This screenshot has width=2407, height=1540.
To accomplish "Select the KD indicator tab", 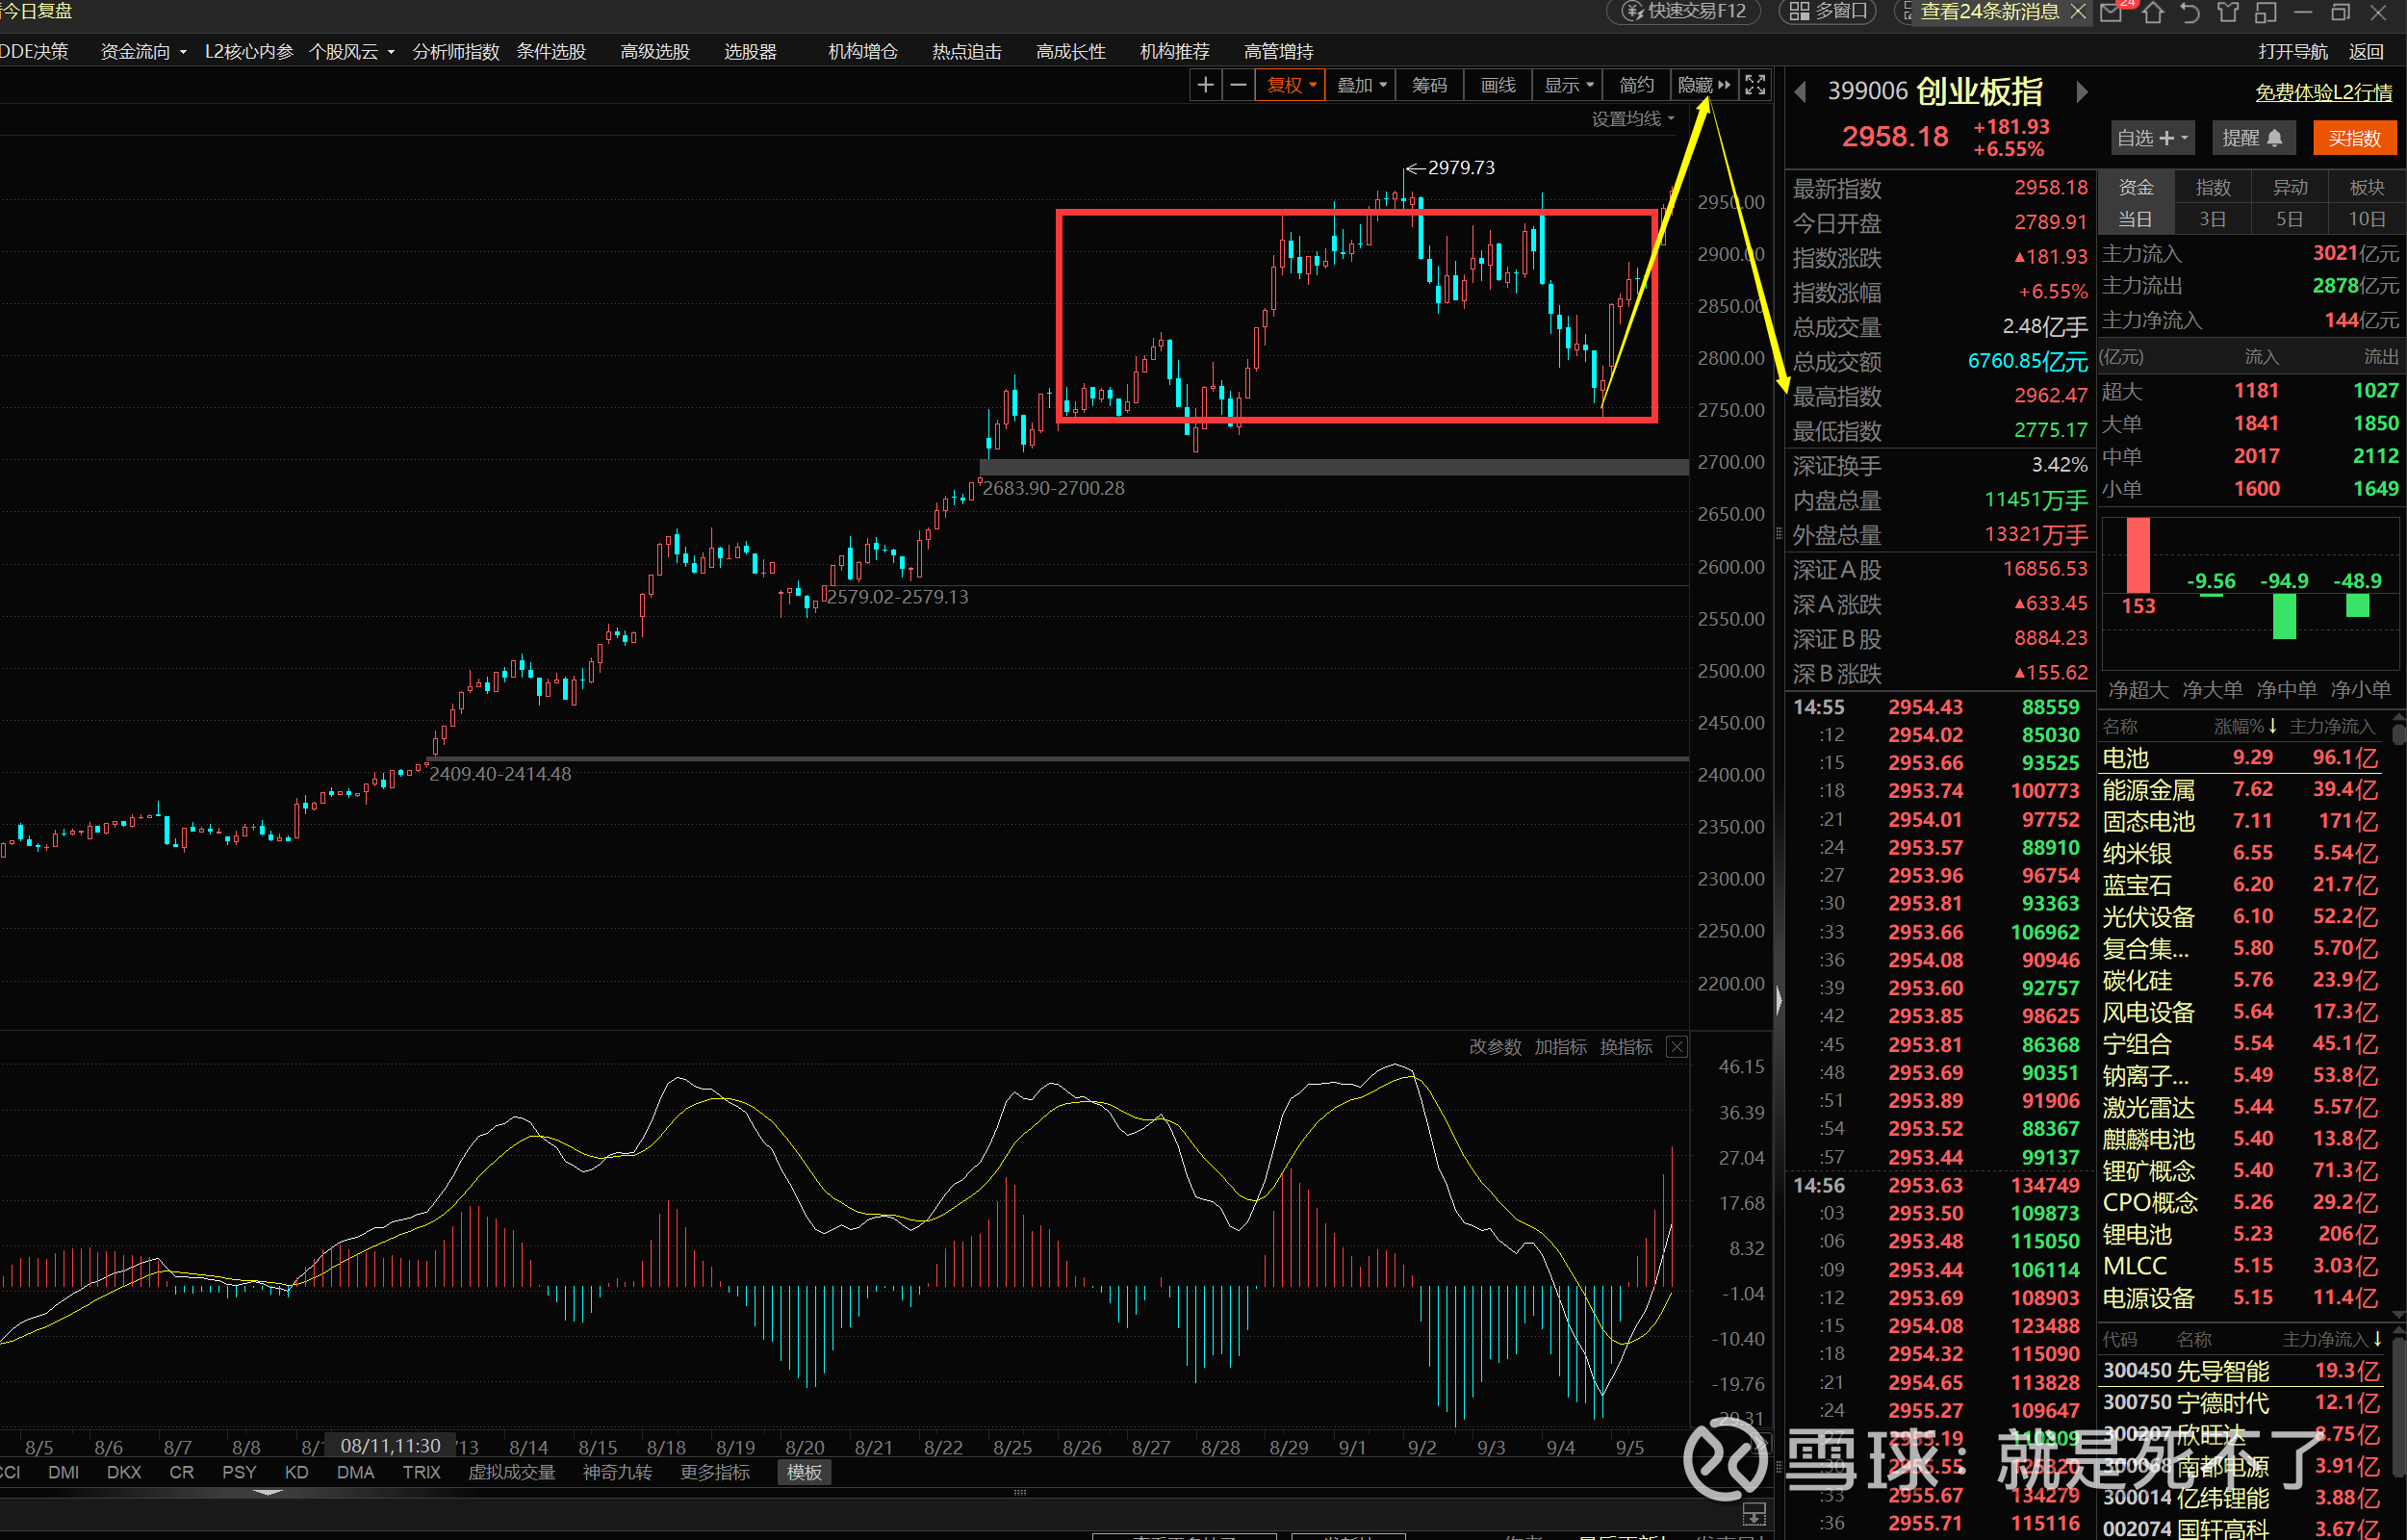I will pyautogui.click(x=296, y=1472).
